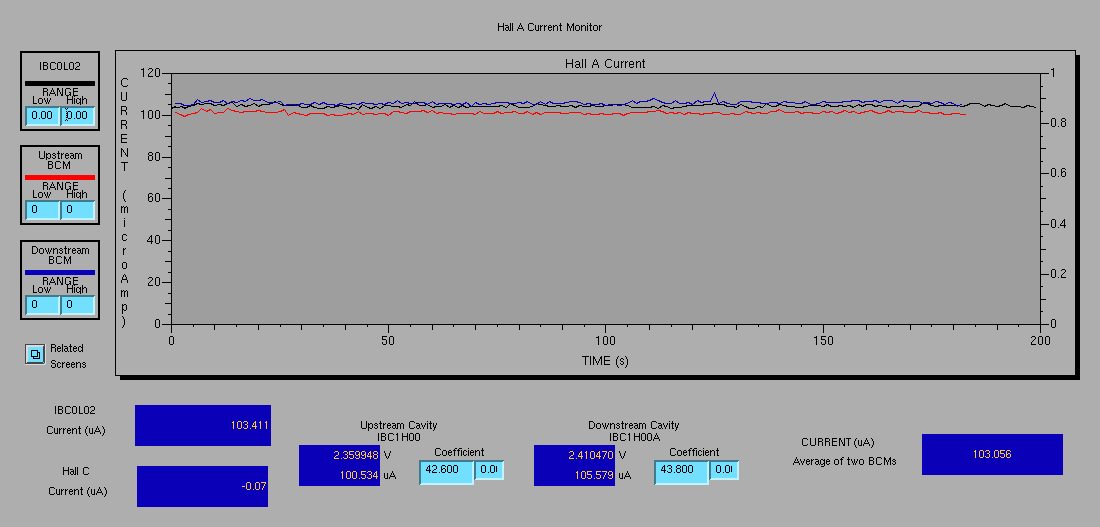Click the Downstream Cavity IBC1H00A label

pyautogui.click(x=633, y=431)
